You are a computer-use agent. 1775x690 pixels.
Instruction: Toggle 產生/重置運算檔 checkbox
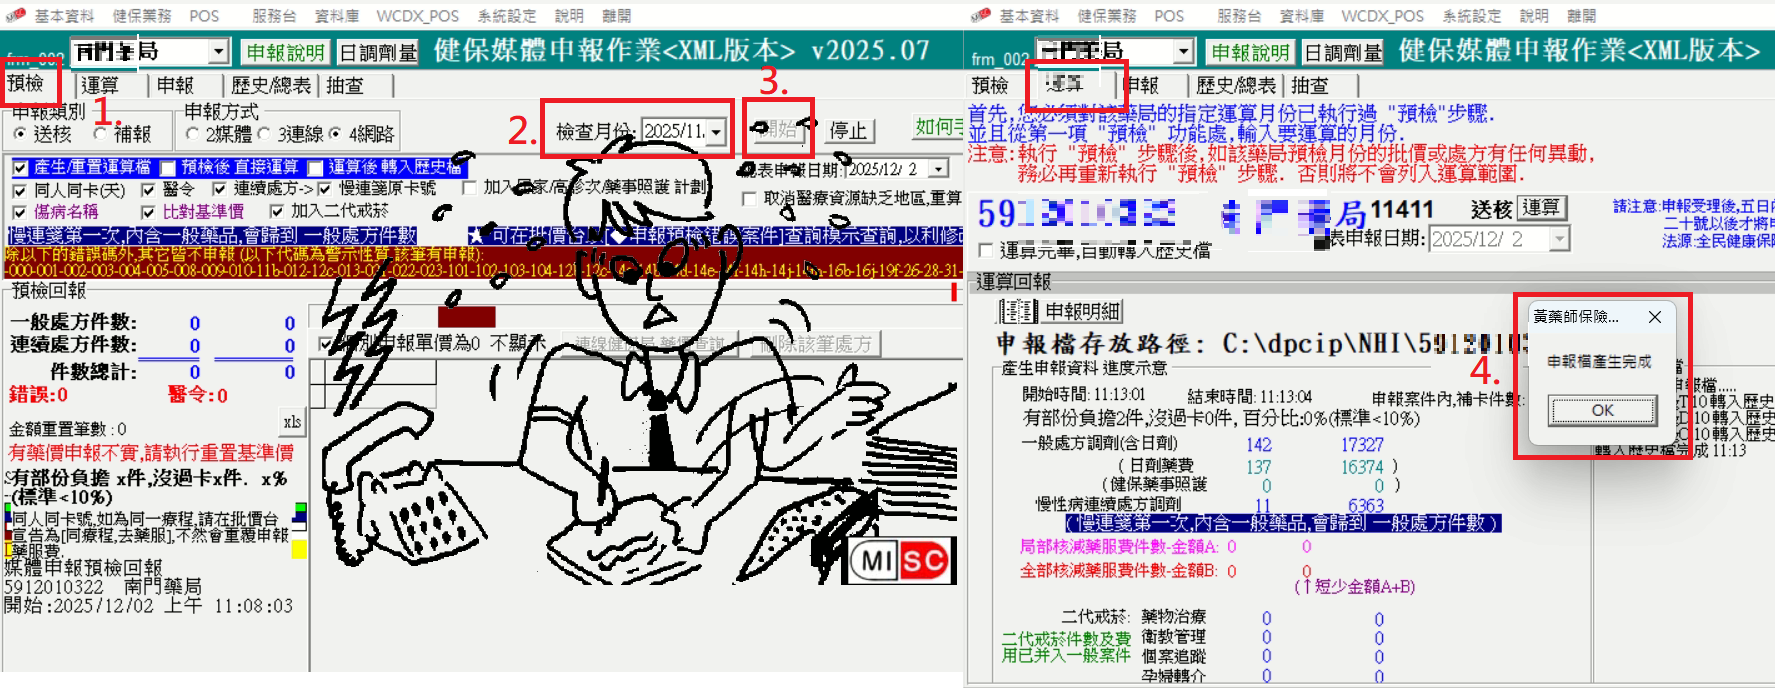tap(20, 167)
